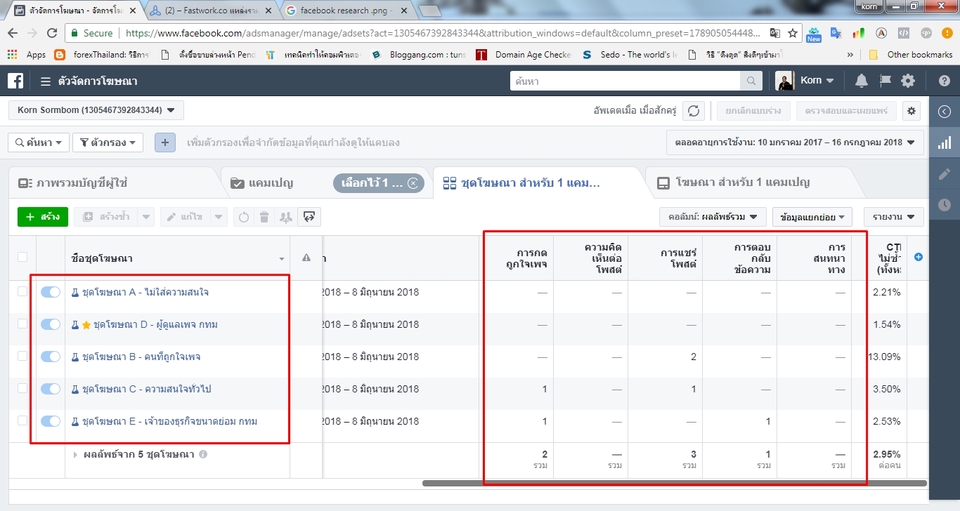
Task: Open the ค้นหา search dropdown
Action: coord(39,143)
